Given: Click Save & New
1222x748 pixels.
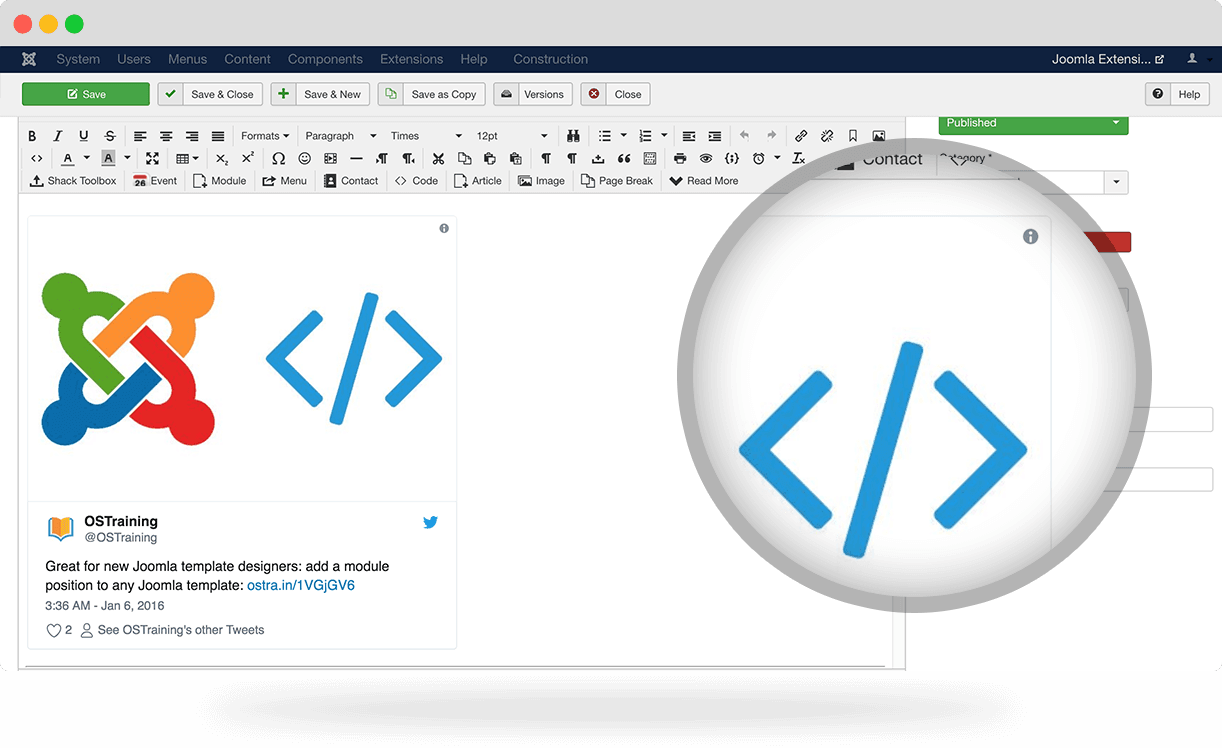Looking at the screenshot, I should point(320,94).
